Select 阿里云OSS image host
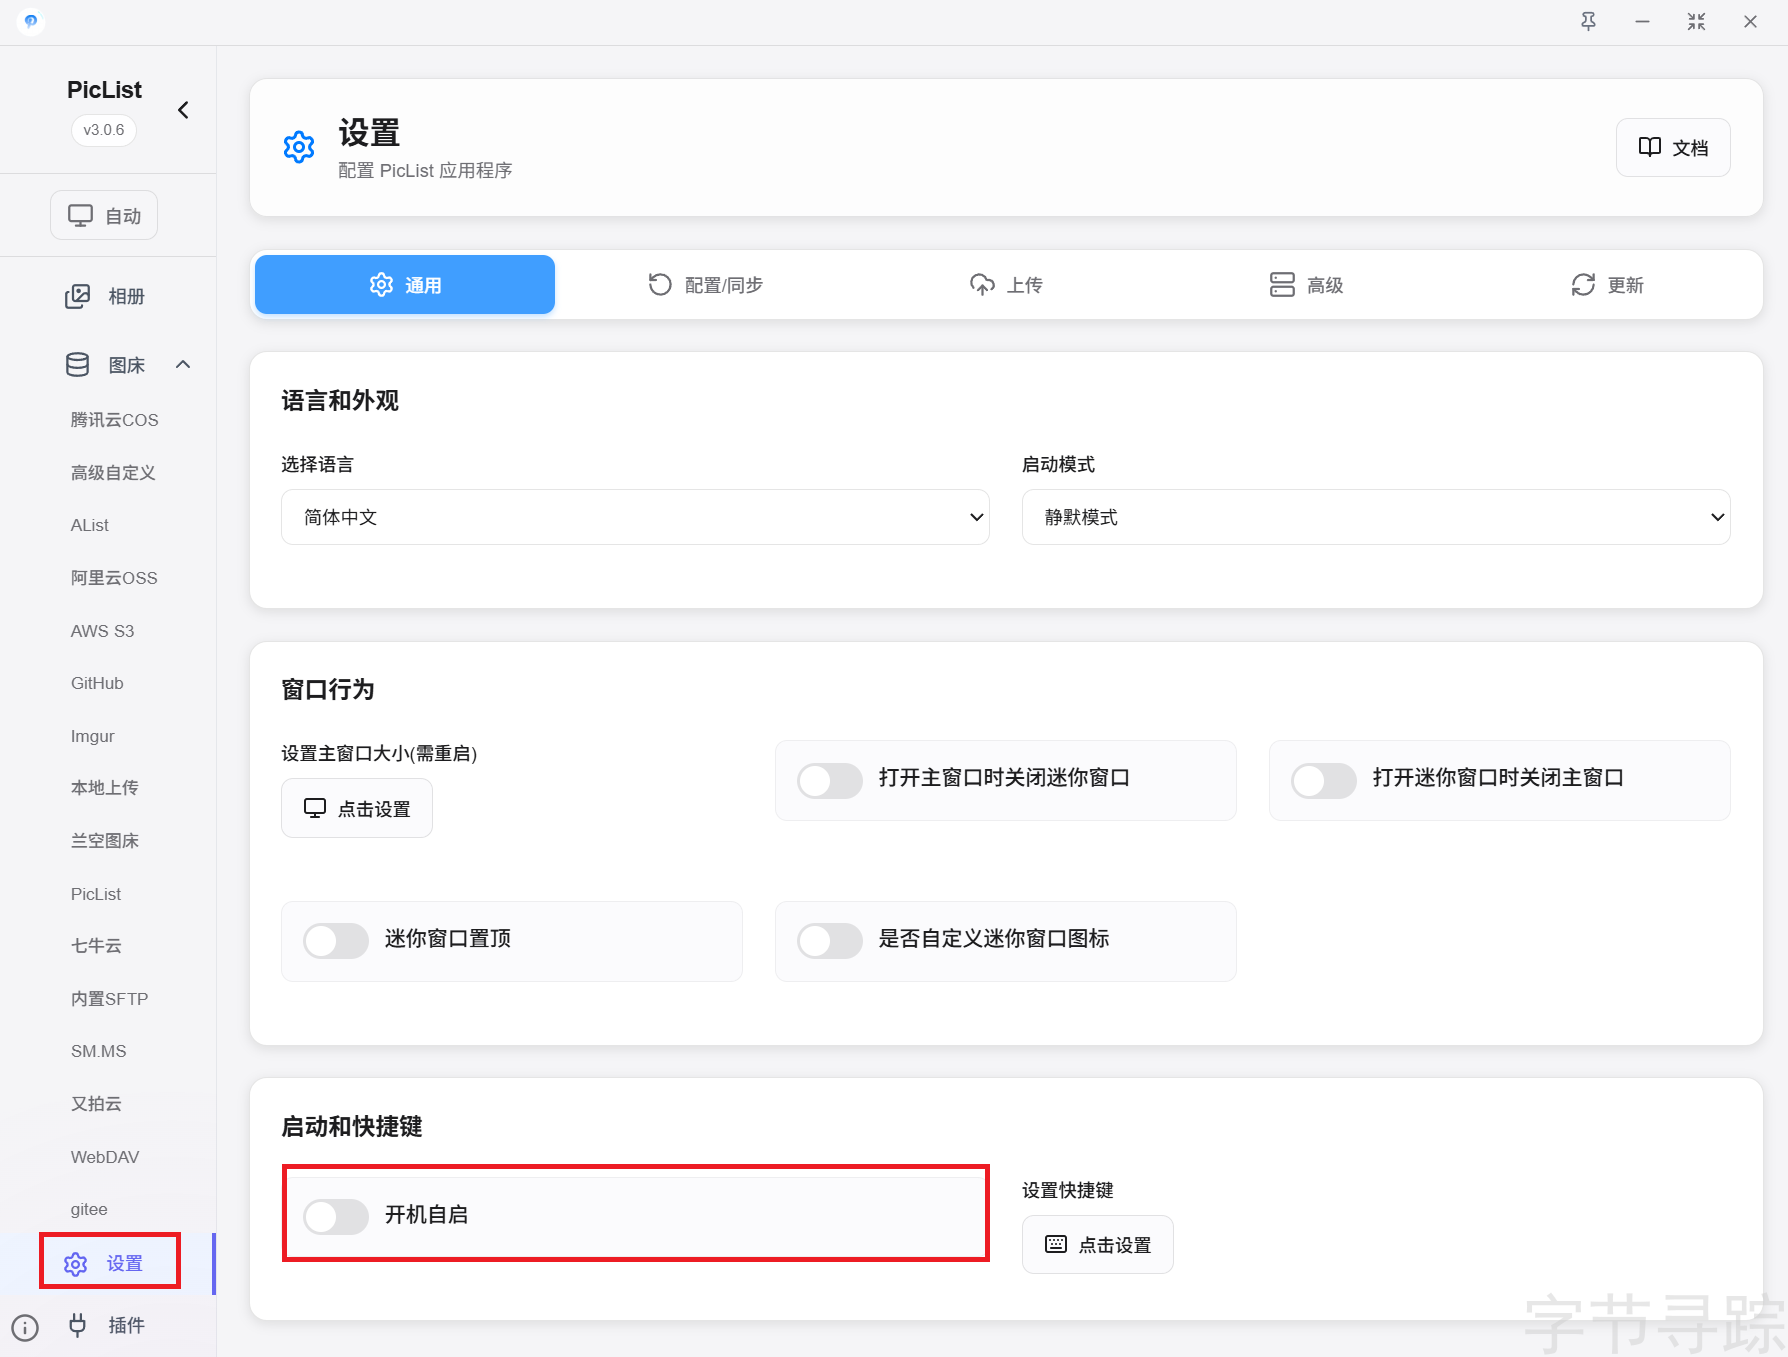 click(x=114, y=578)
